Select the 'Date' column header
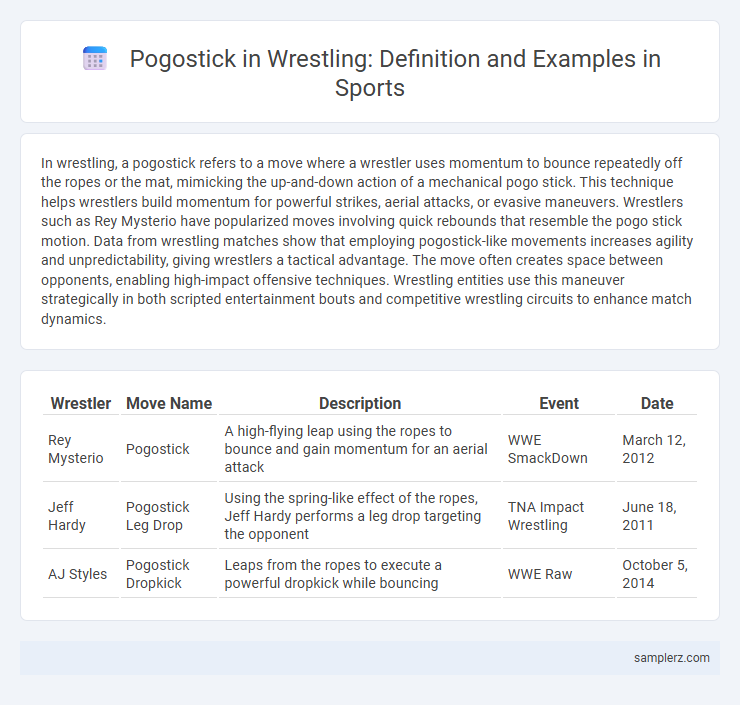740x705 pixels. [657, 403]
